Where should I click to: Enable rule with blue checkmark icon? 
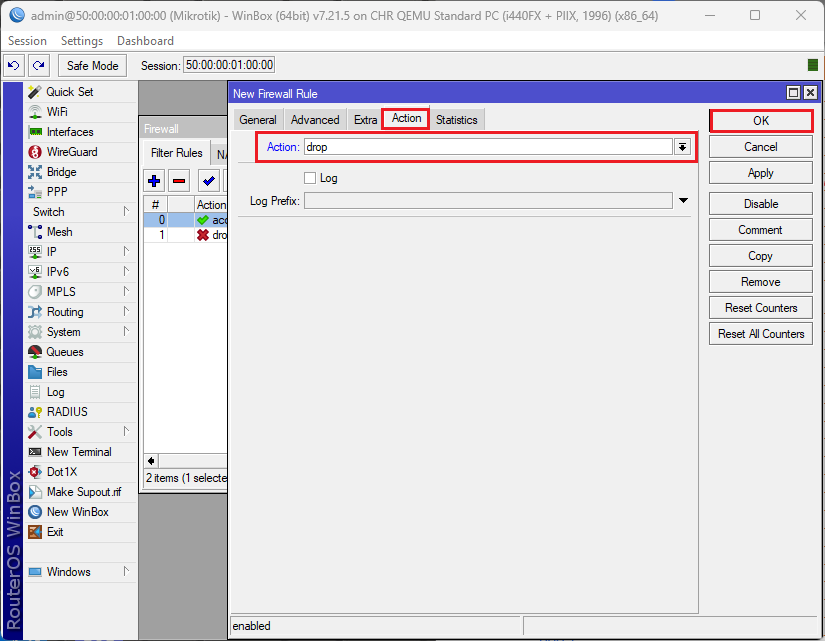[208, 182]
